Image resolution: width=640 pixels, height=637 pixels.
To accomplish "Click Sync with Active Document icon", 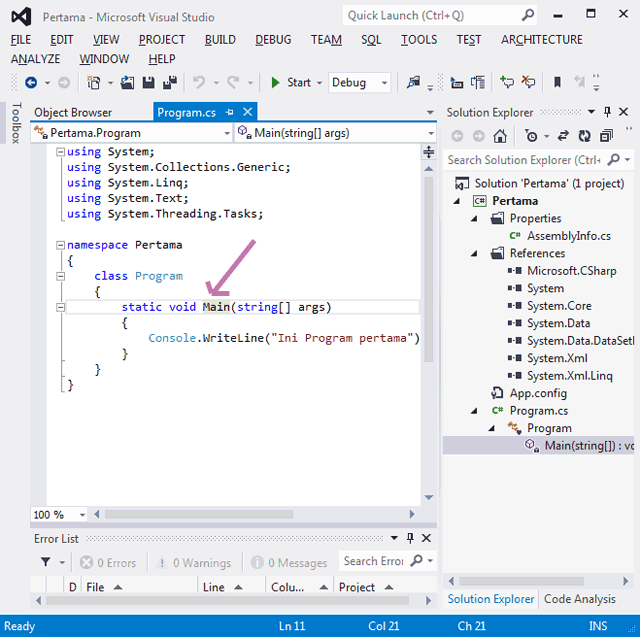I will (563, 136).
